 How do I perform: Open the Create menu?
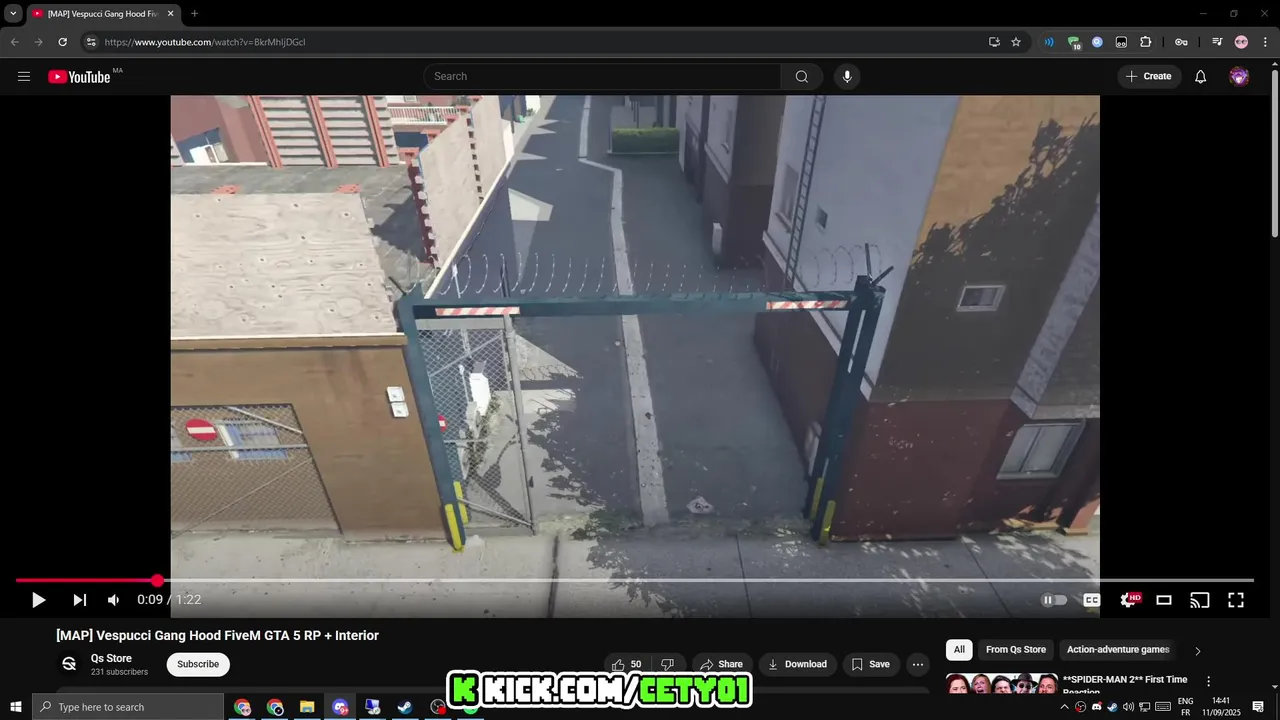[x=1149, y=77]
